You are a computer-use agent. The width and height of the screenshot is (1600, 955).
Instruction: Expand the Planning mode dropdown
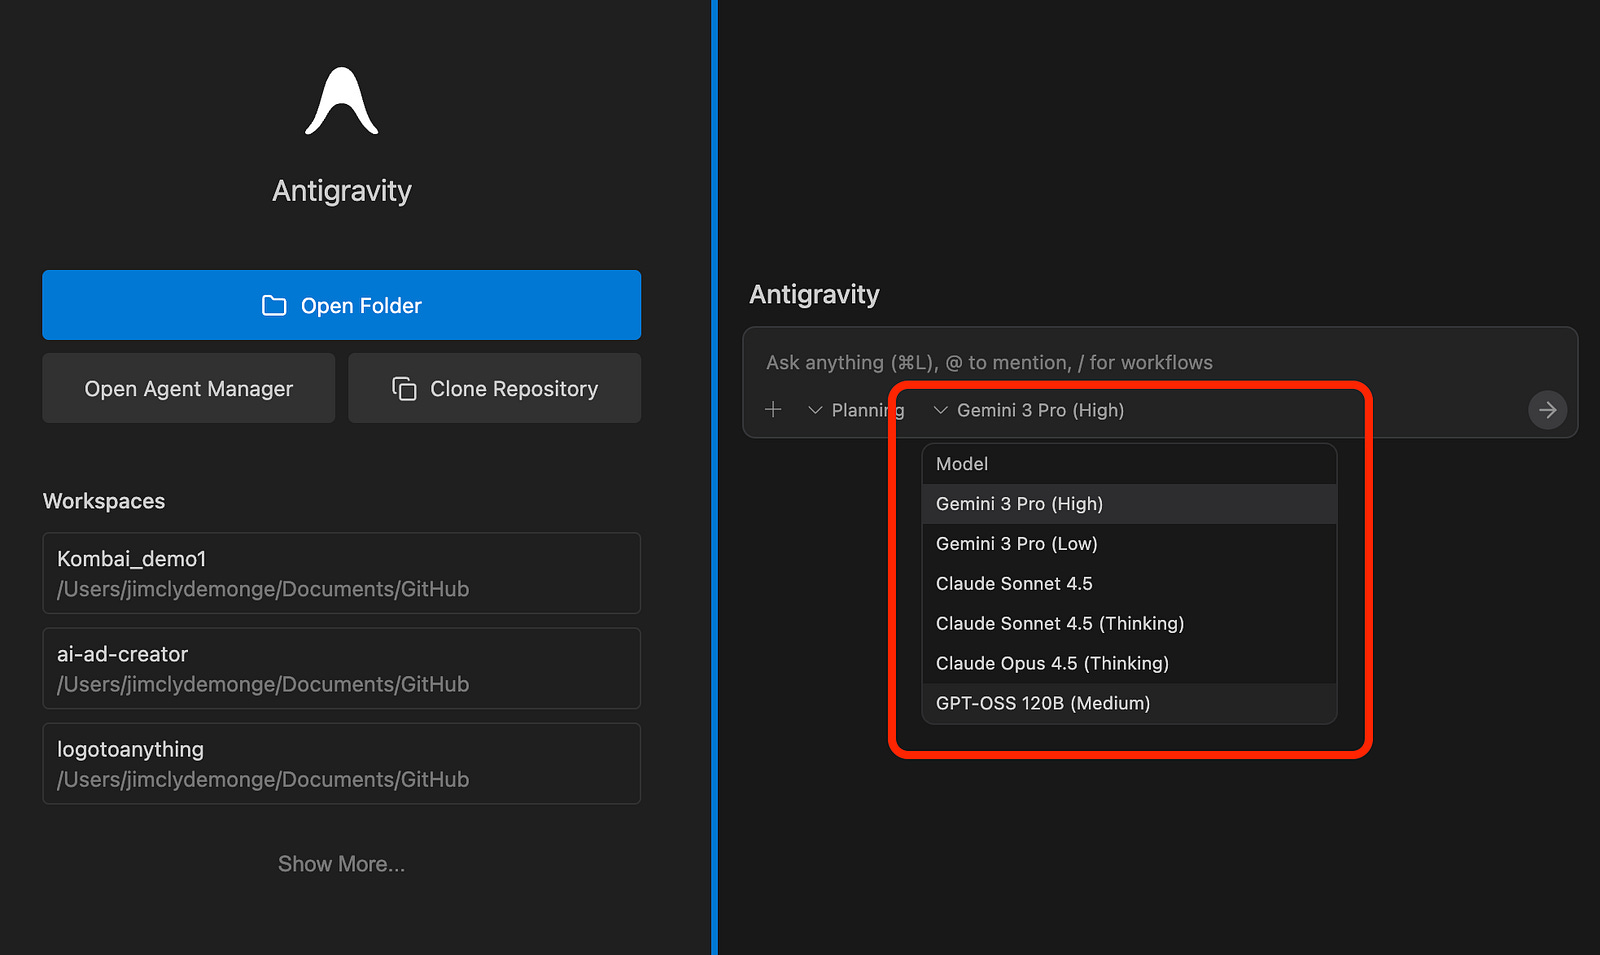pyautogui.click(x=856, y=410)
